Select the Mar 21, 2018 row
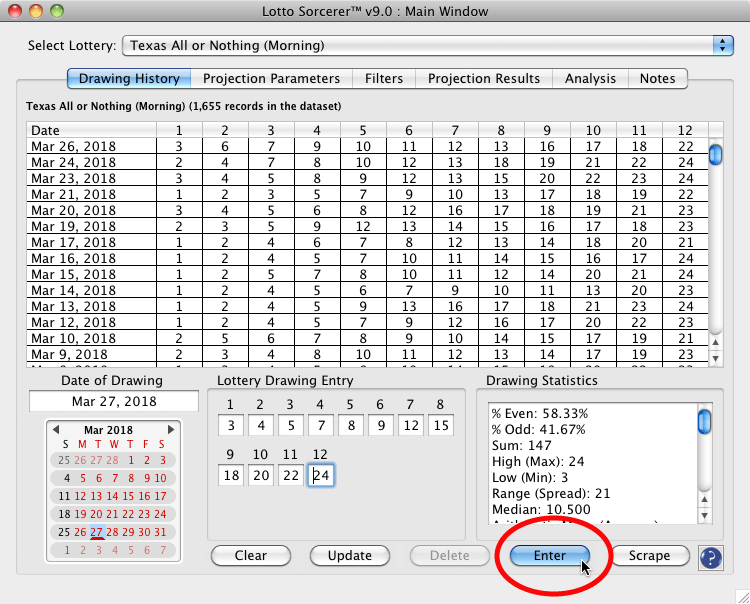The width and height of the screenshot is (750, 604). point(367,194)
